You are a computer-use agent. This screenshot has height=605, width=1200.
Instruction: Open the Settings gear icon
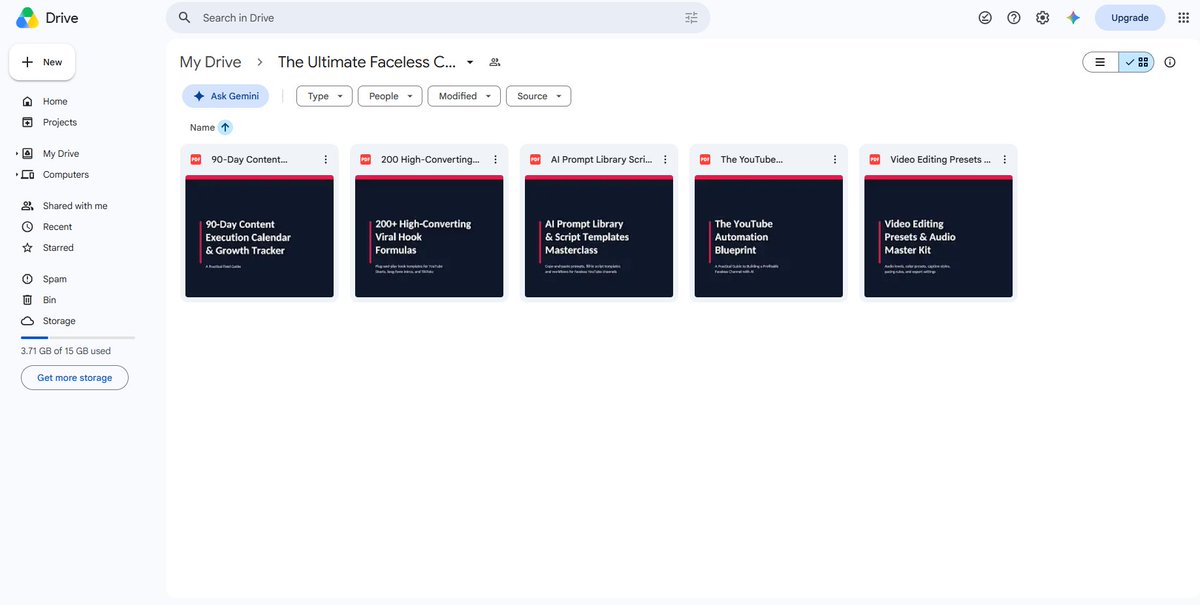(x=1043, y=17)
